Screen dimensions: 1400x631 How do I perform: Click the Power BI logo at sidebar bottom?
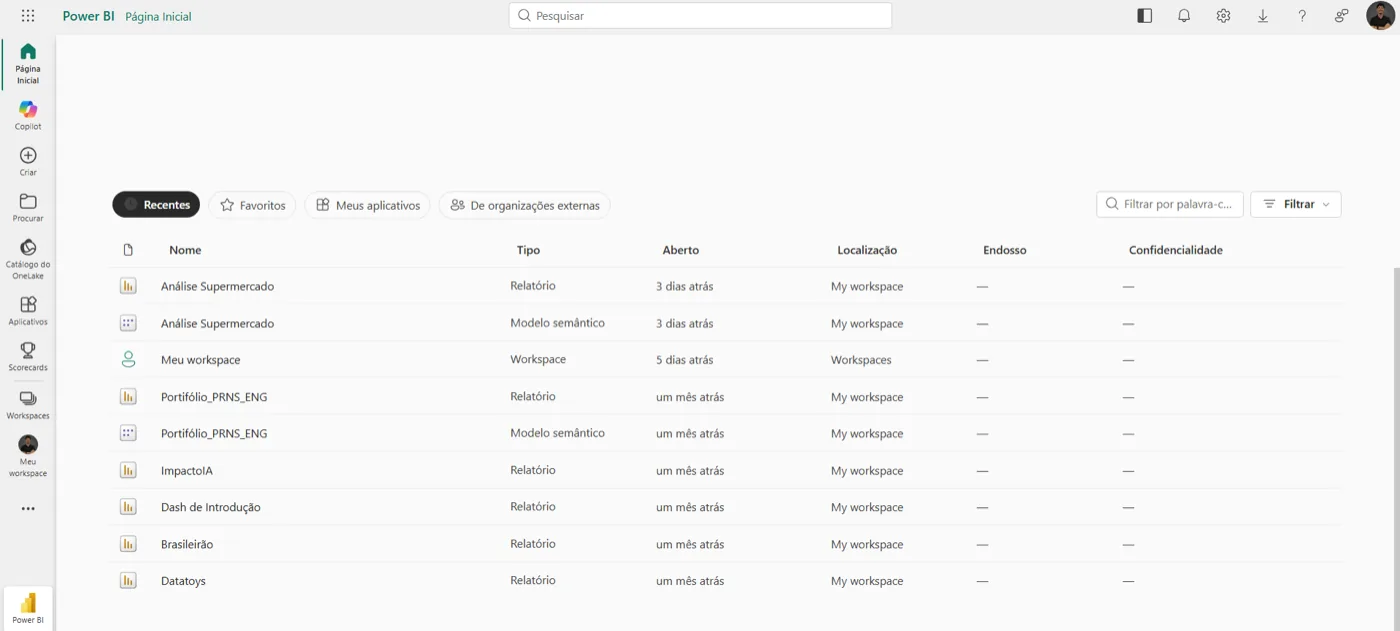[x=28, y=608]
